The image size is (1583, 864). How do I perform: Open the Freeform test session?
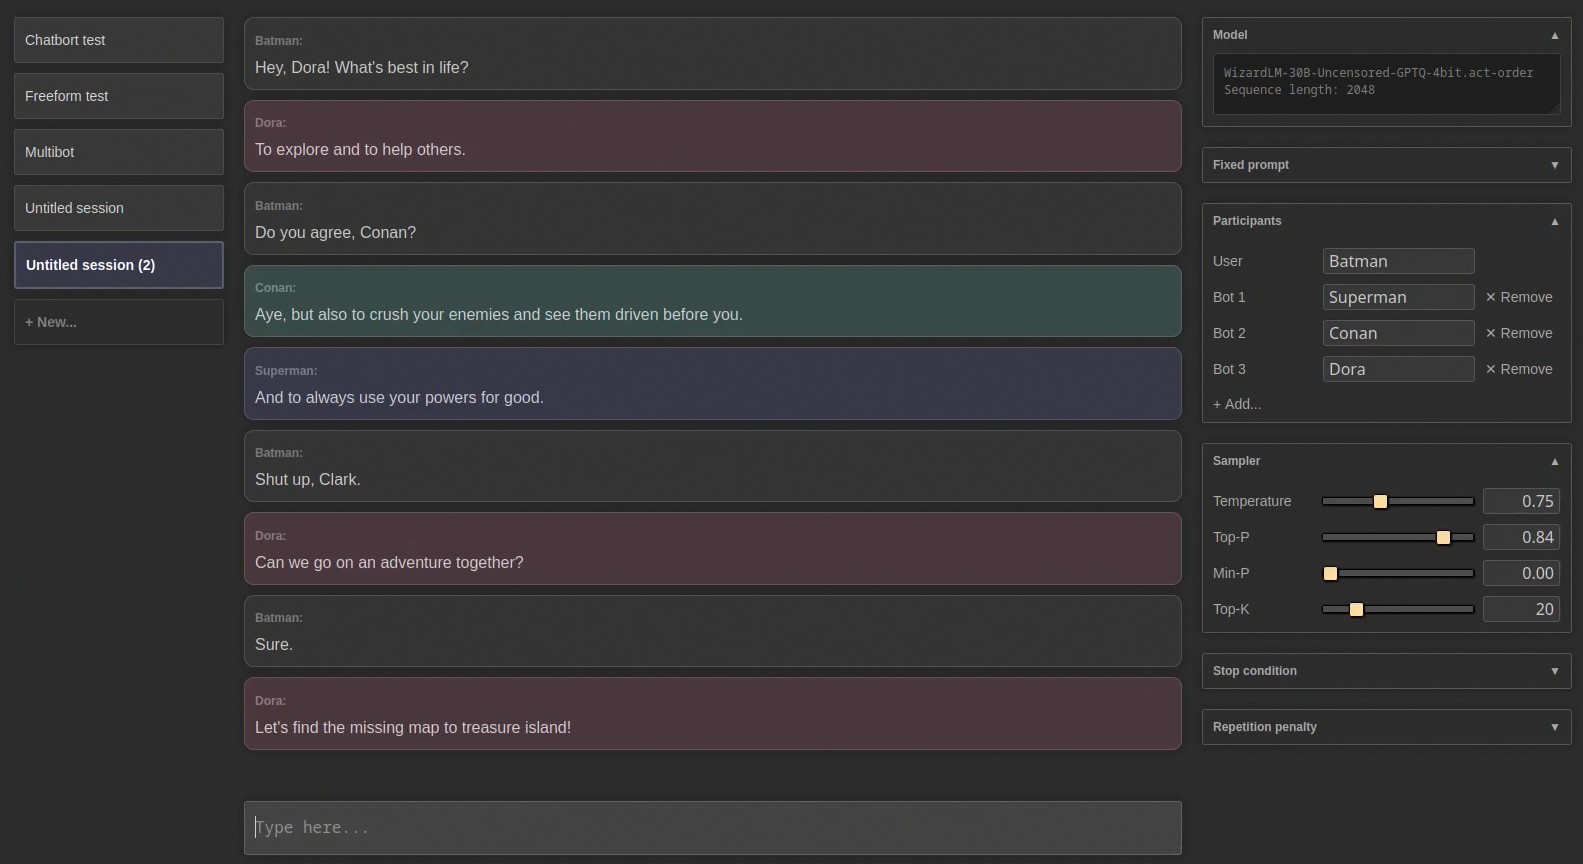pos(119,96)
